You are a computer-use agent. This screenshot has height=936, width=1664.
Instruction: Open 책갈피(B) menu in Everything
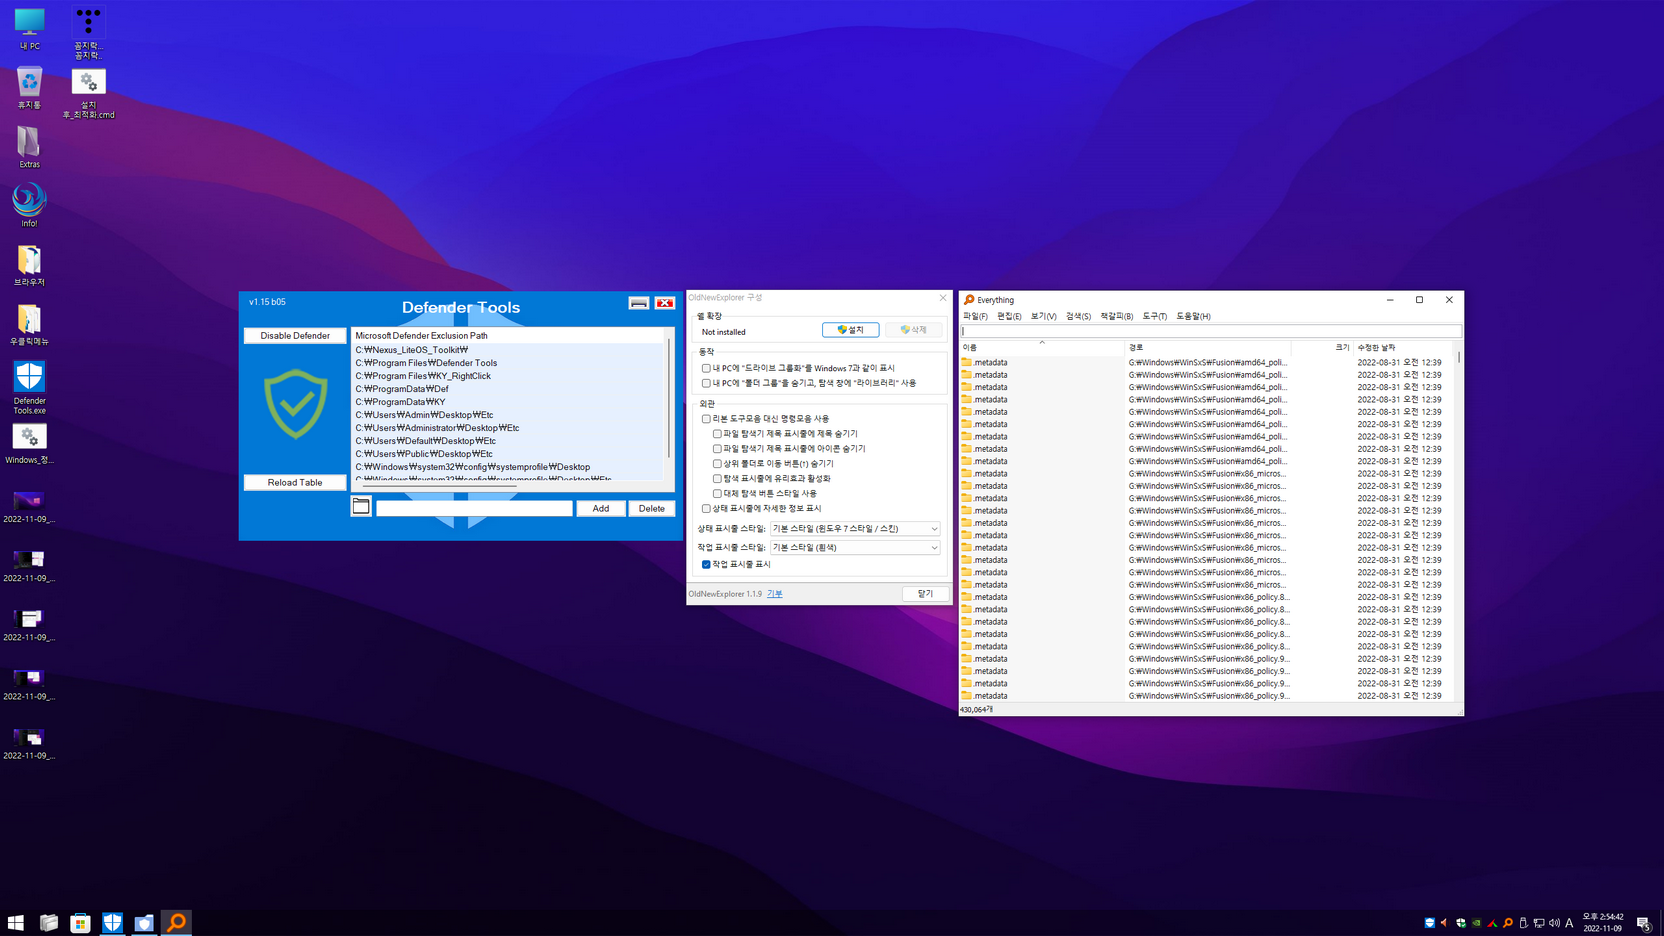pos(1116,316)
